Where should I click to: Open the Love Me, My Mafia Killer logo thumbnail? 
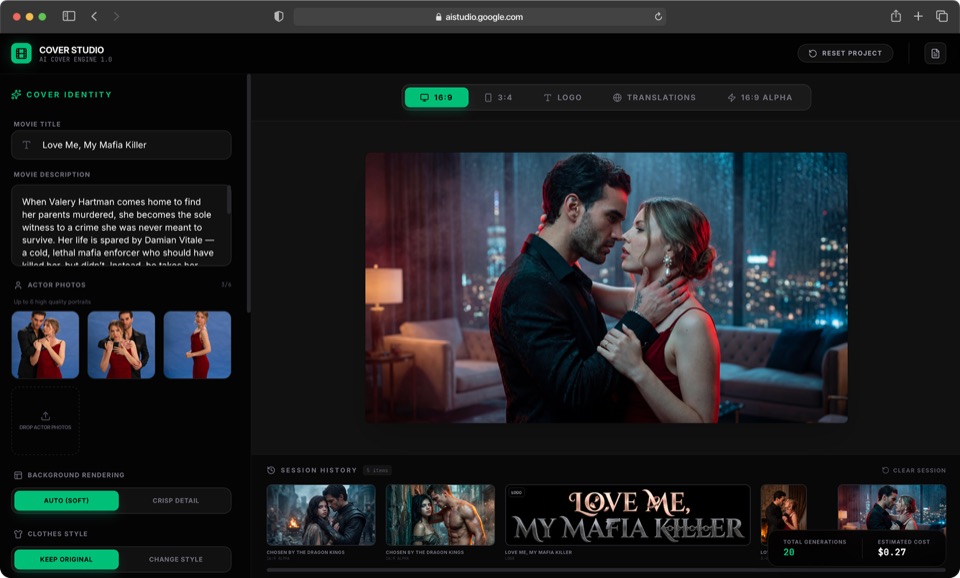pos(627,514)
